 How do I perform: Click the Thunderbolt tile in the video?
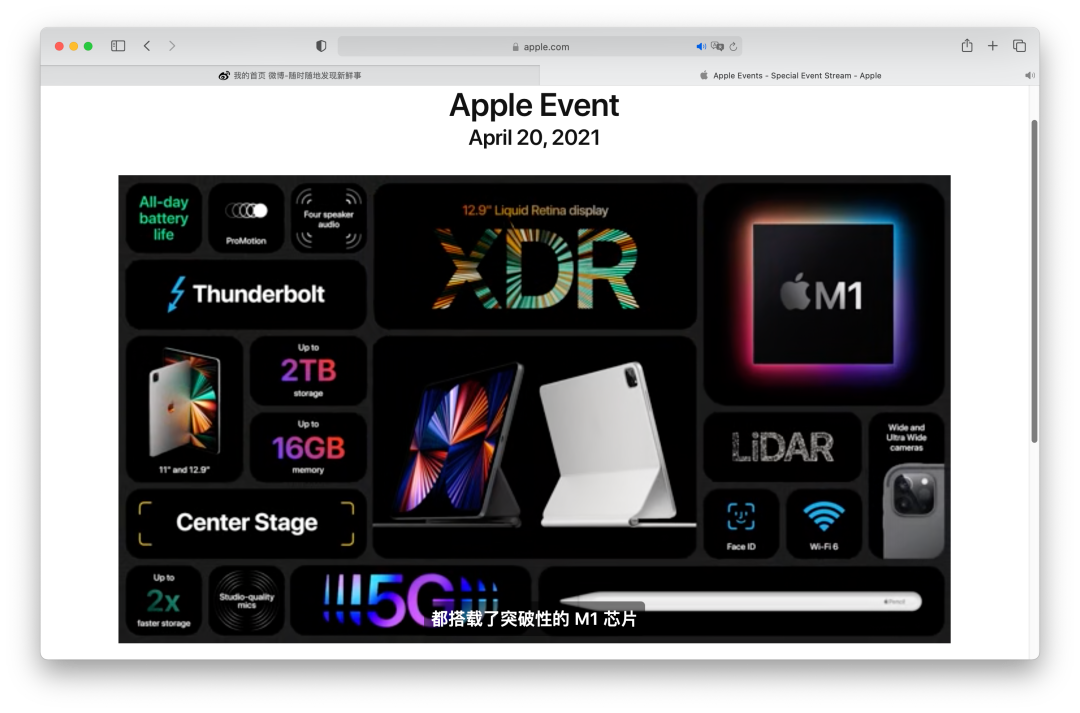tap(246, 294)
